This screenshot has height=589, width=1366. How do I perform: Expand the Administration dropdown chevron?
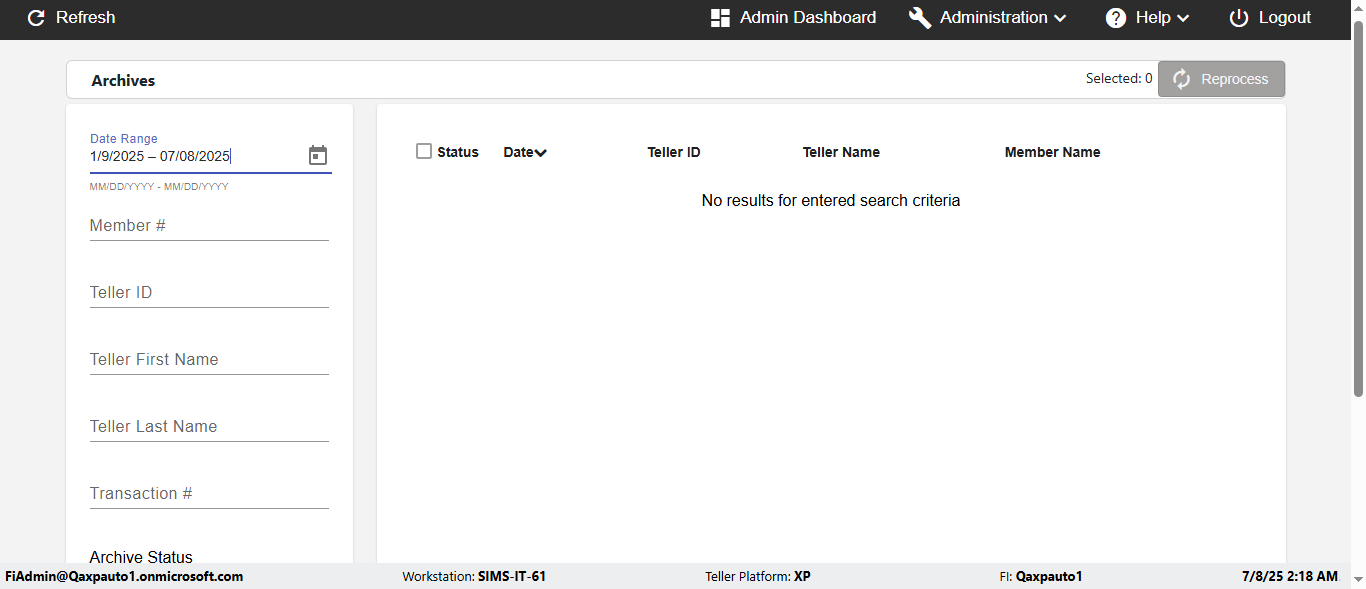click(1060, 18)
